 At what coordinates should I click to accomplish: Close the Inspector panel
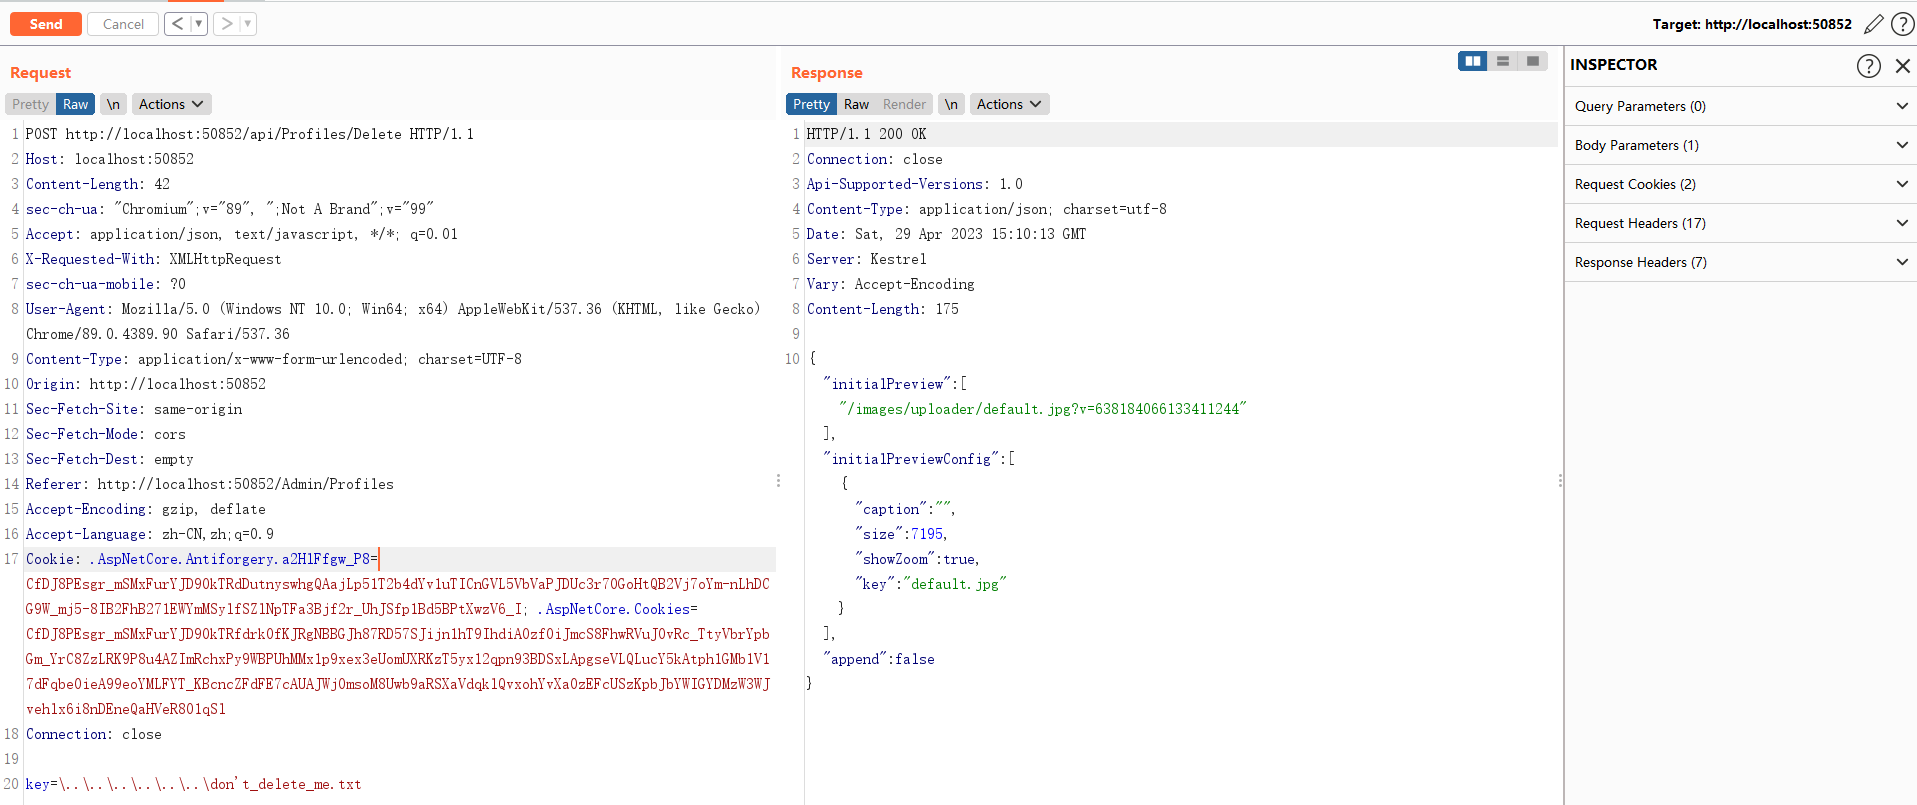coord(1902,65)
